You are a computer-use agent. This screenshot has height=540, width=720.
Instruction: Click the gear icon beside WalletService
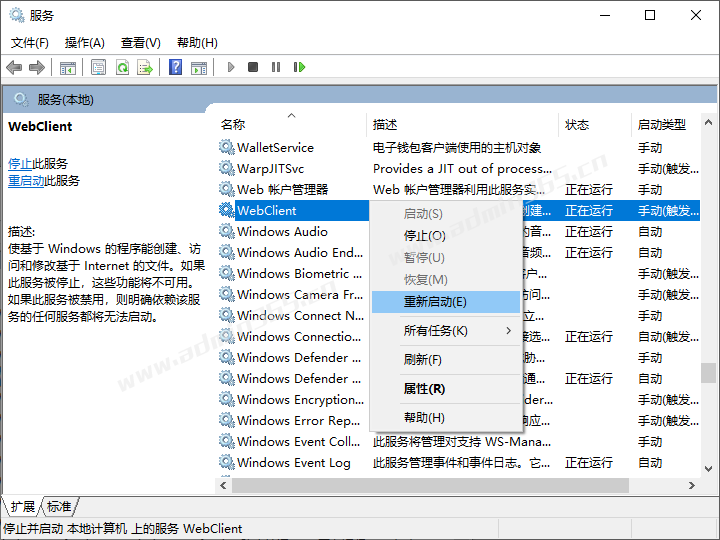(226, 147)
